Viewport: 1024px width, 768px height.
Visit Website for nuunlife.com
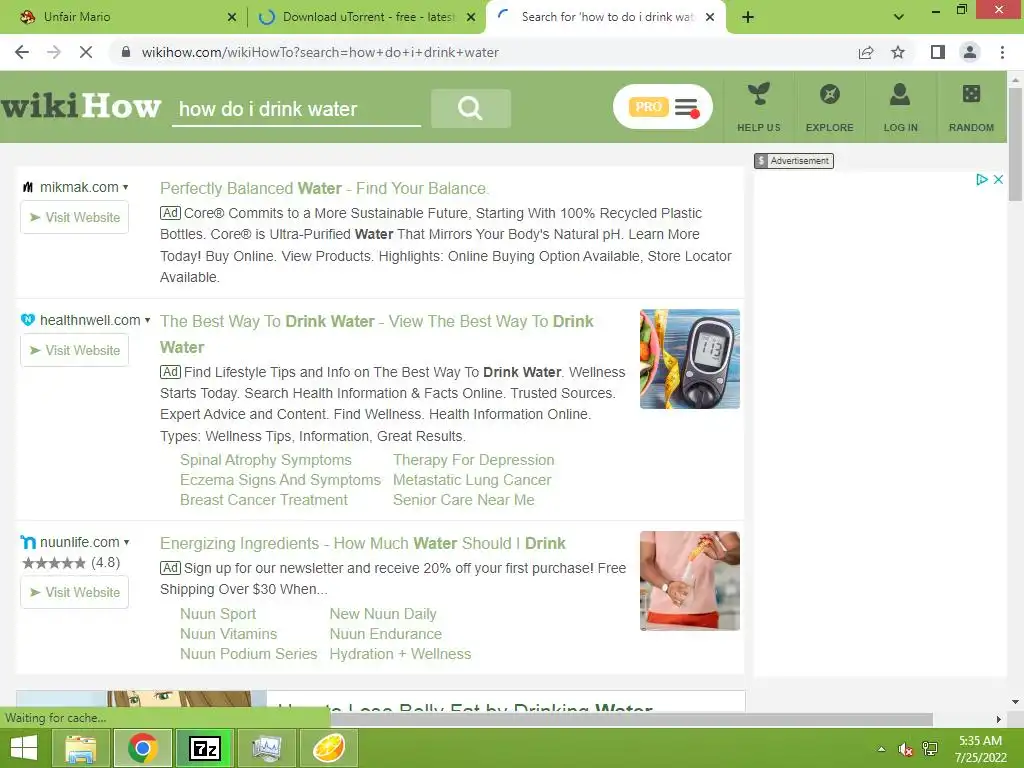click(x=74, y=592)
